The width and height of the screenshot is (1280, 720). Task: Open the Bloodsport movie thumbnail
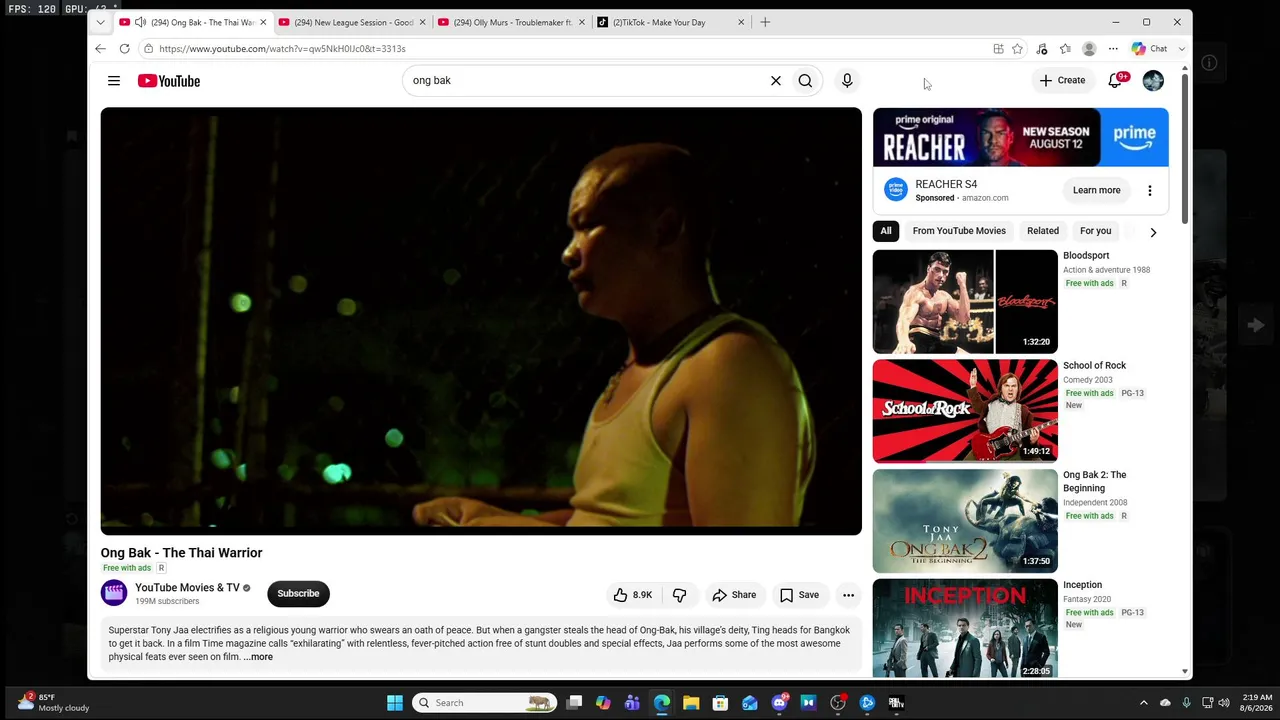pyautogui.click(x=965, y=302)
